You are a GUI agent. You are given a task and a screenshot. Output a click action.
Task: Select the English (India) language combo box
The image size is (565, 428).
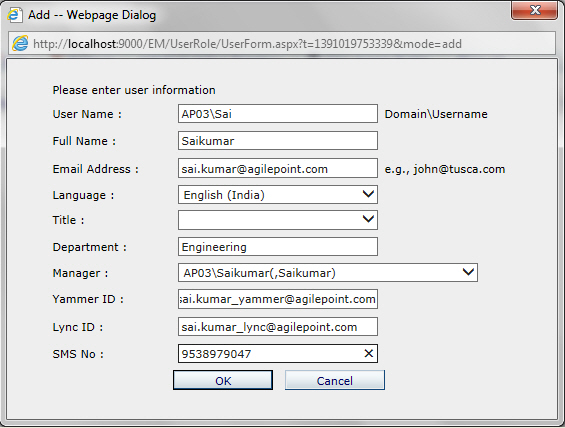tap(278, 195)
